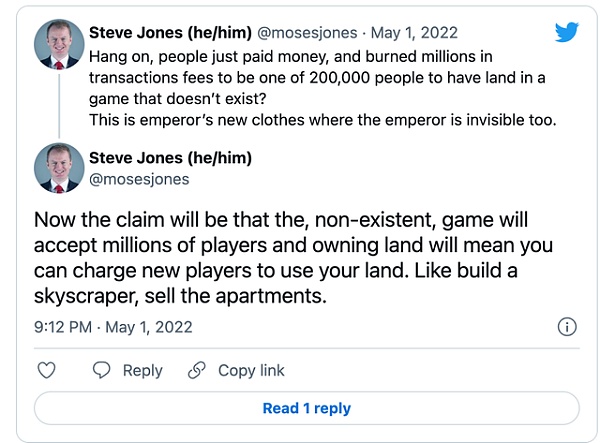Click main tweet text 'Now the claim'
Viewport: 600px width, 443px height.
click(x=293, y=258)
